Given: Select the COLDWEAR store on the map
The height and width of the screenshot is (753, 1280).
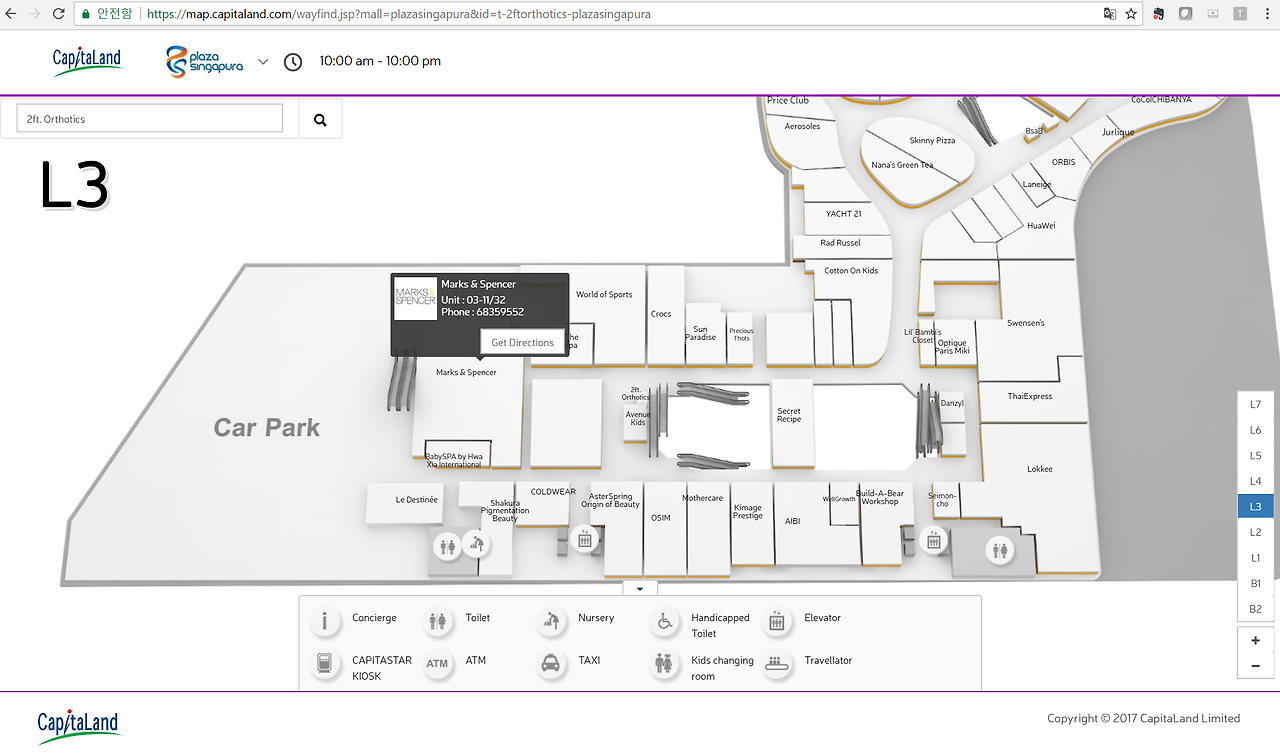Looking at the screenshot, I should tap(553, 492).
